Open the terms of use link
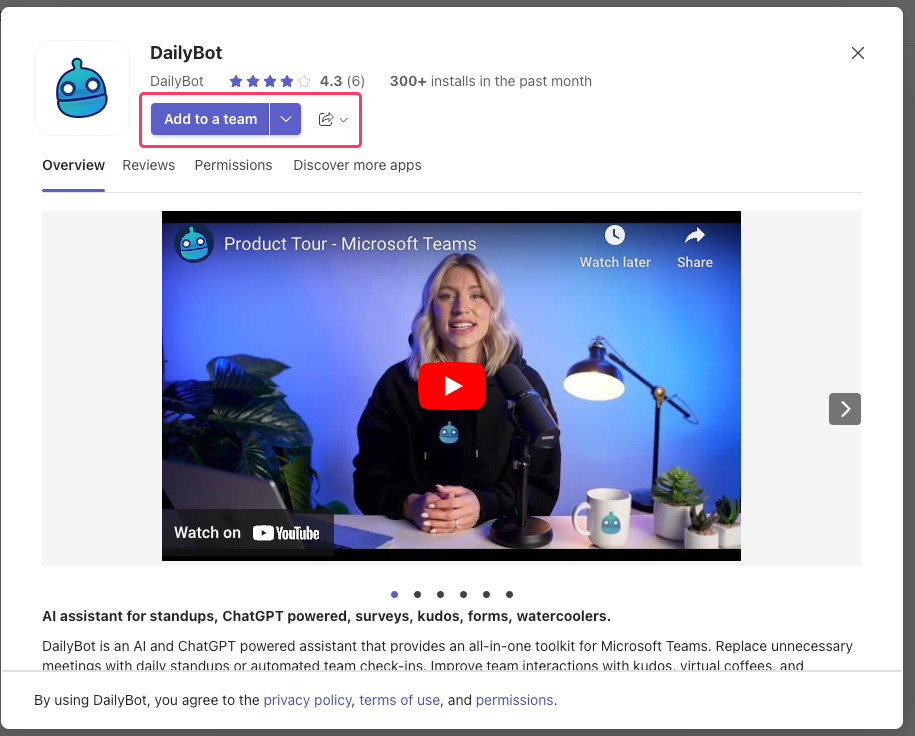Screen dimensions: 915x736 (400, 700)
